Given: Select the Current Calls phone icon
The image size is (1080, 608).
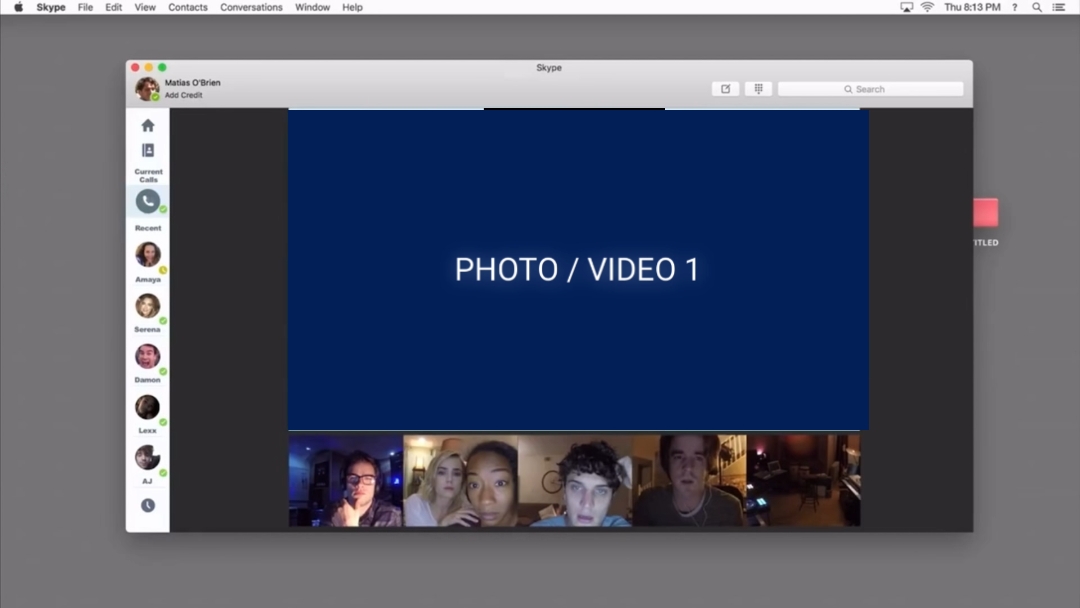Looking at the screenshot, I should tap(148, 201).
